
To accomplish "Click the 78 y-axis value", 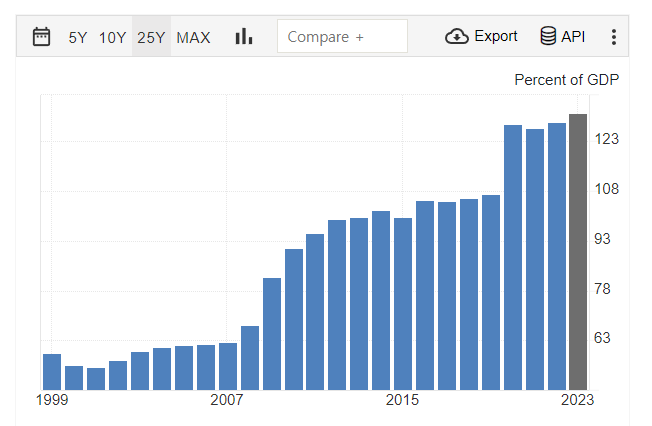I will 602,288.
